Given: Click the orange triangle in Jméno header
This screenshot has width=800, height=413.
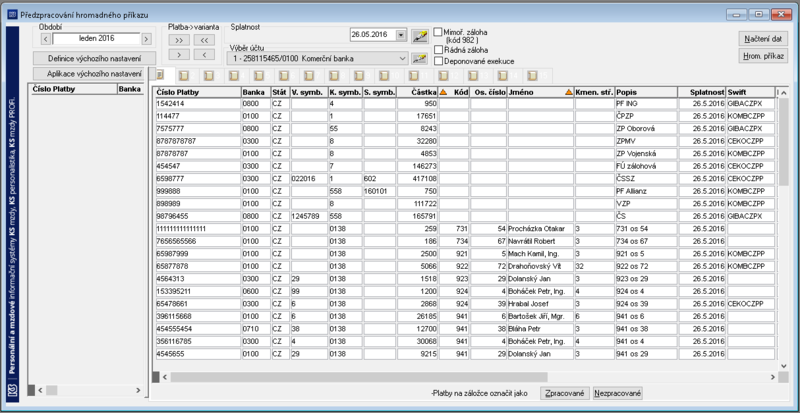Looking at the screenshot, I should coord(568,92).
